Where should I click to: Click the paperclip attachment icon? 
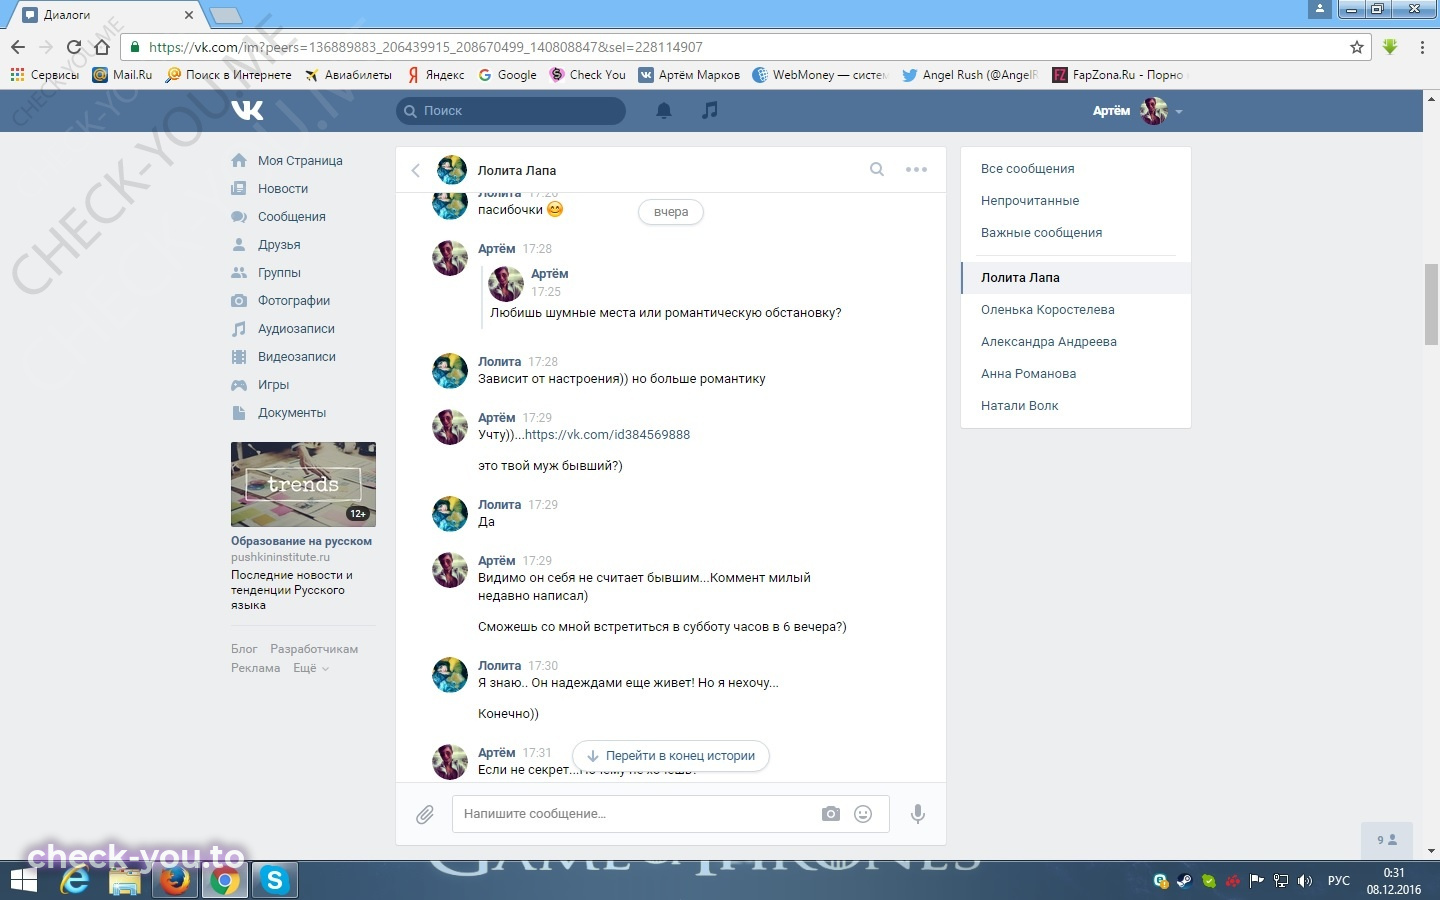(x=425, y=814)
